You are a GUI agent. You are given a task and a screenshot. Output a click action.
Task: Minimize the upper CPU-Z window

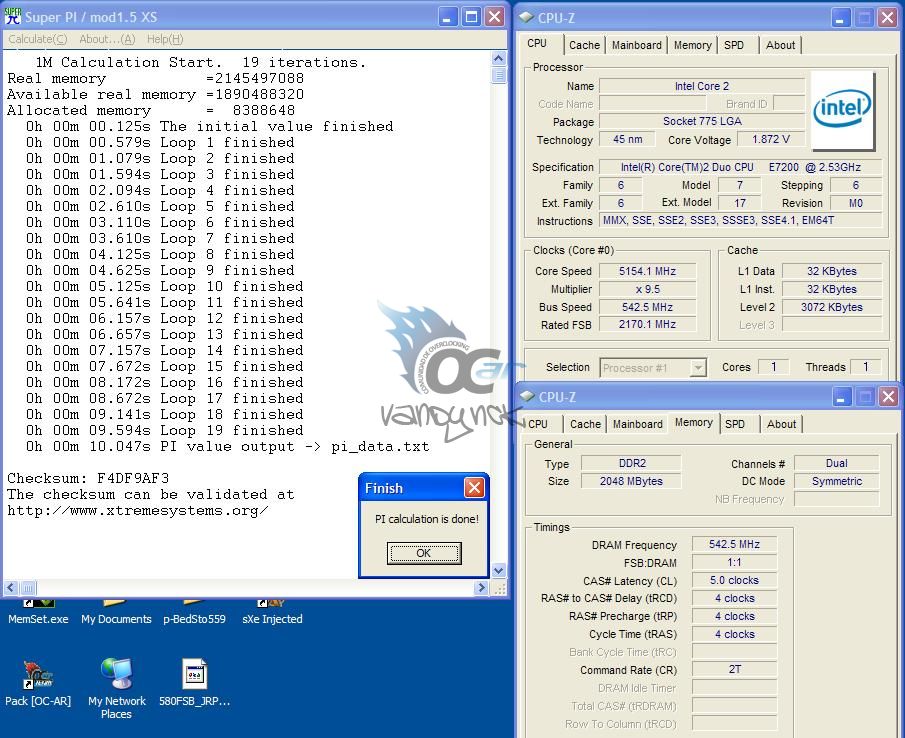click(840, 18)
